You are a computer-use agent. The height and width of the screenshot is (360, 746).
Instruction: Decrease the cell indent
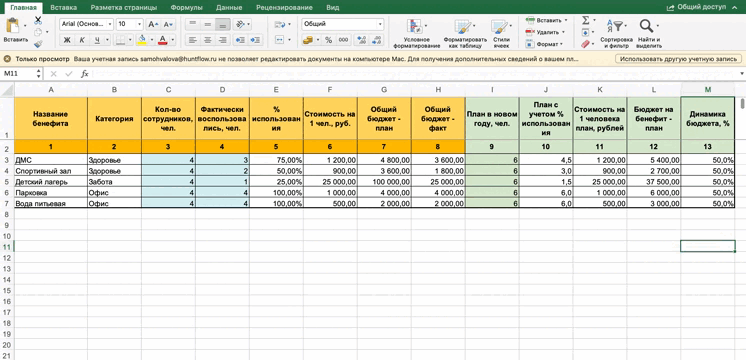point(241,40)
